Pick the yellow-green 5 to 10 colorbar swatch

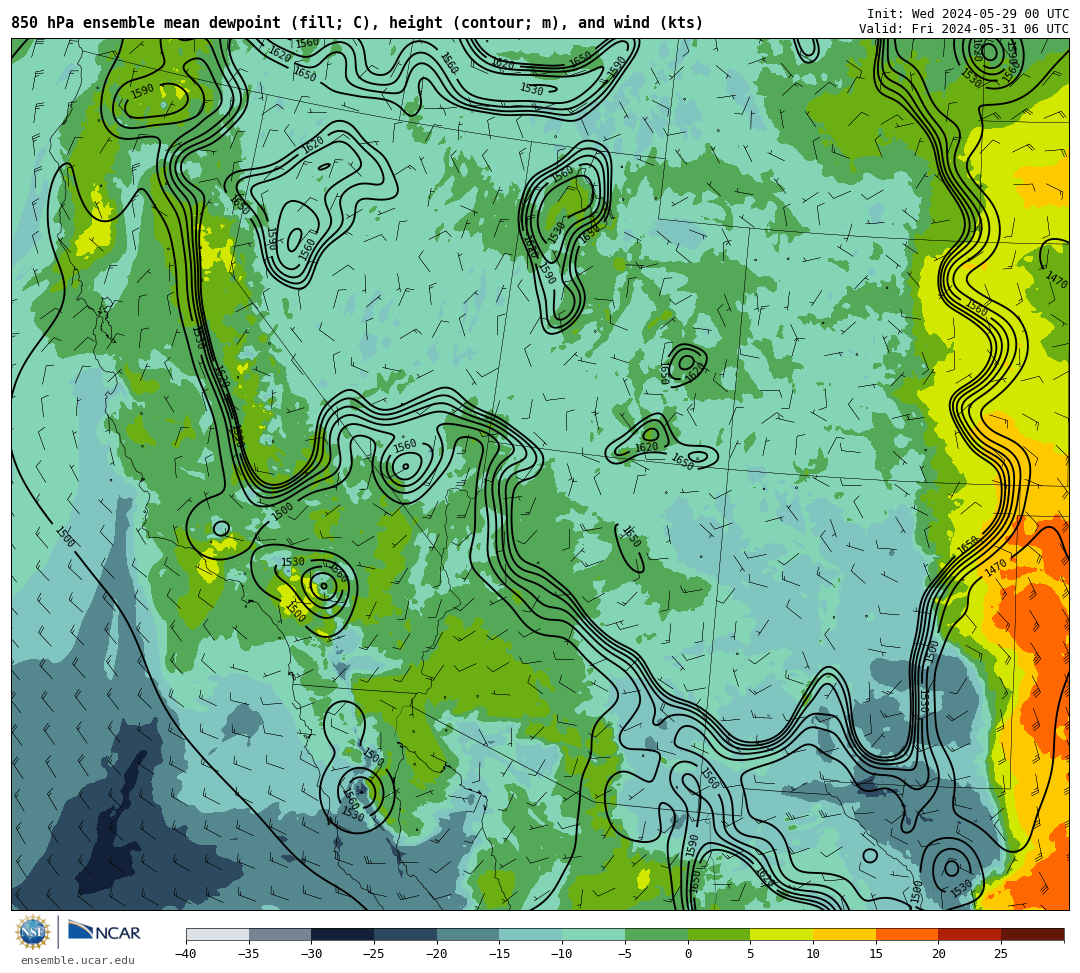(782, 935)
